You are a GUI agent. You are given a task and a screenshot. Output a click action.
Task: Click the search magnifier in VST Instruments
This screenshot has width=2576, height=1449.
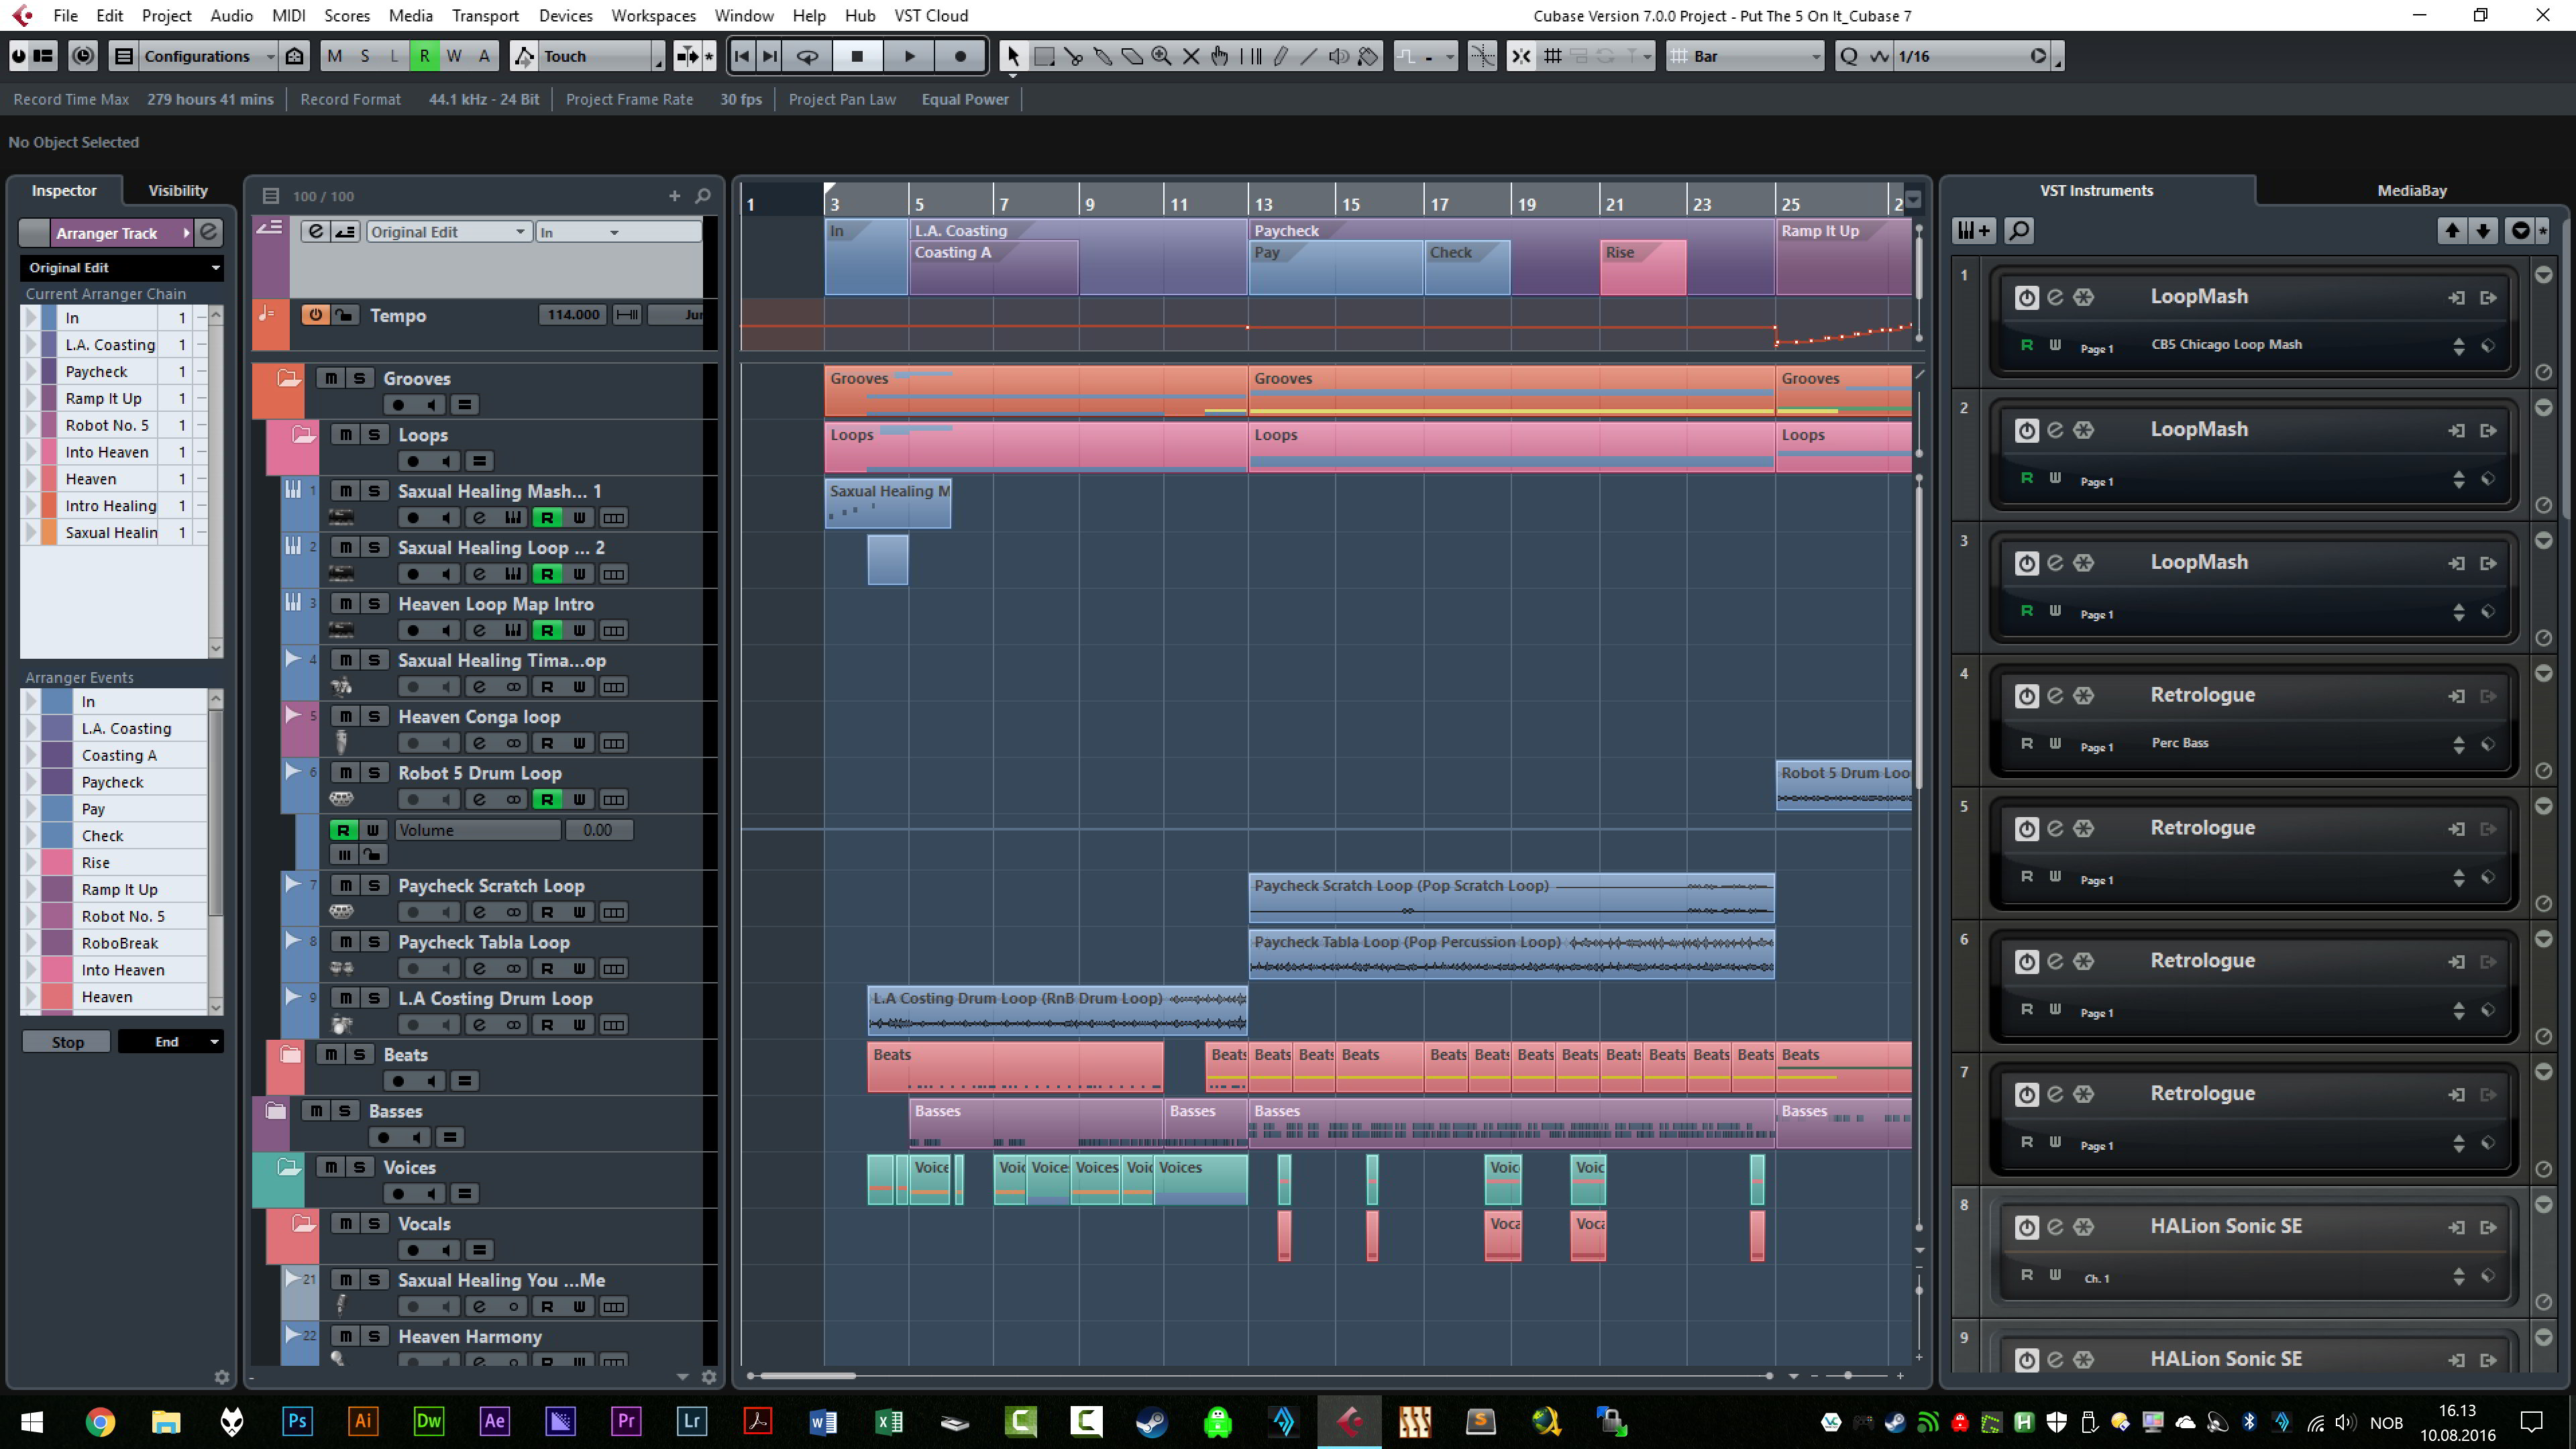tap(2019, 231)
